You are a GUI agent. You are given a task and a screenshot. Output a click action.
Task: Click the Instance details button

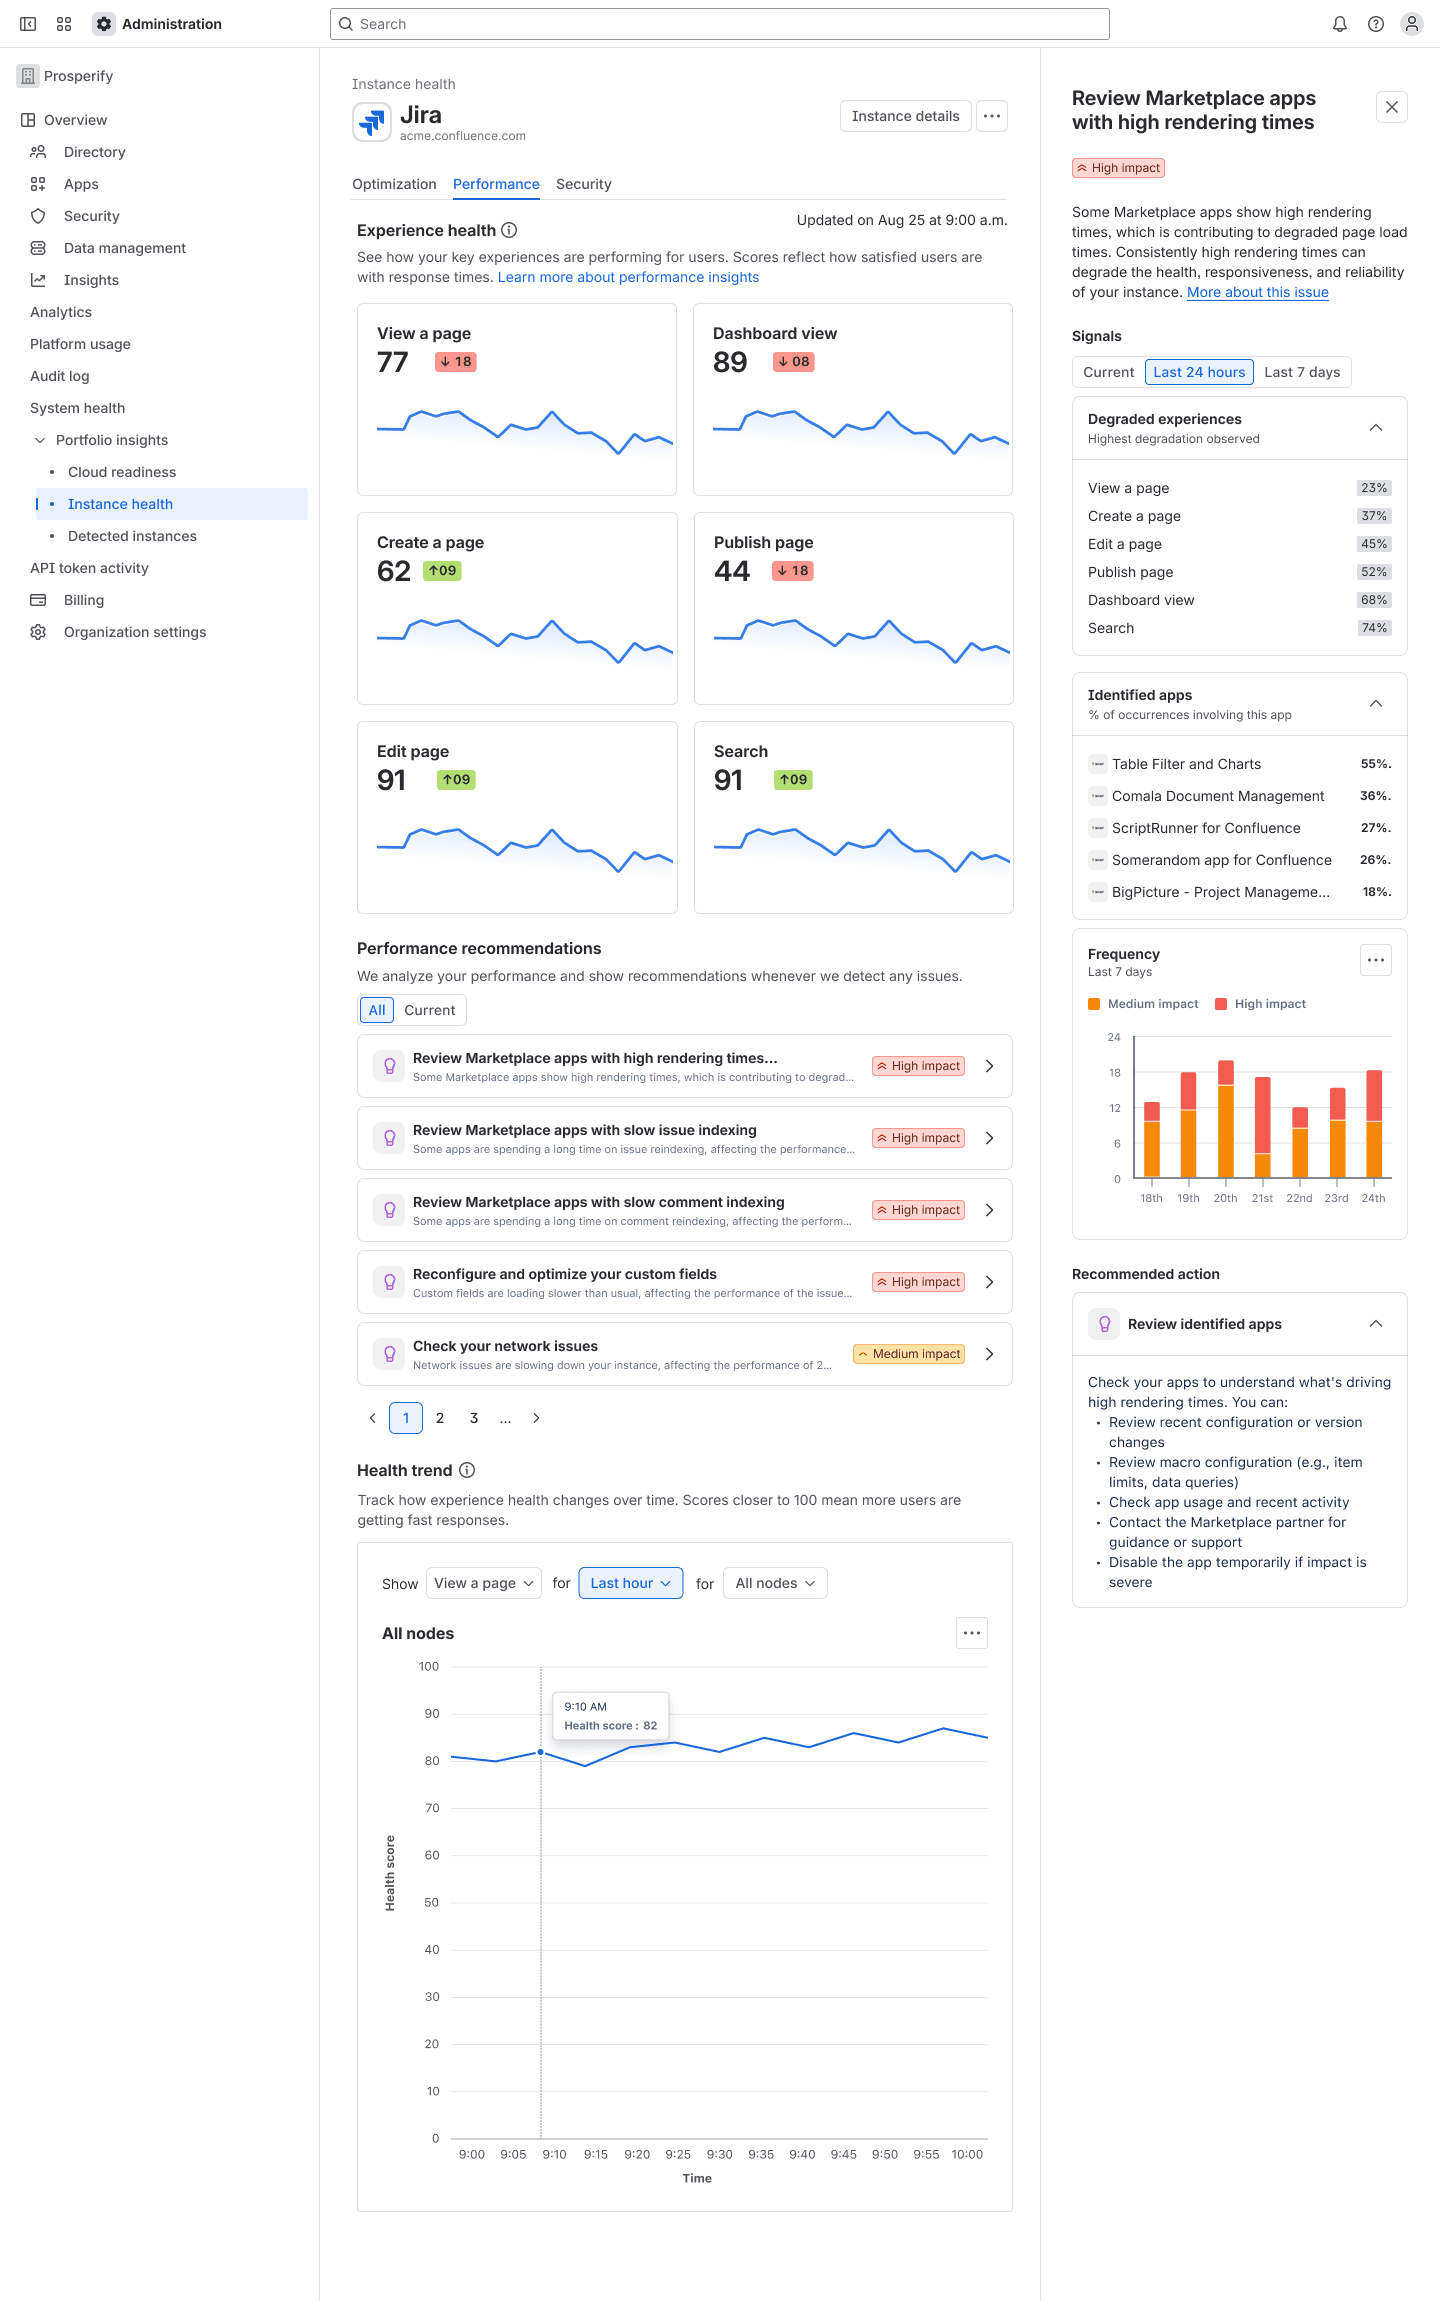click(906, 116)
